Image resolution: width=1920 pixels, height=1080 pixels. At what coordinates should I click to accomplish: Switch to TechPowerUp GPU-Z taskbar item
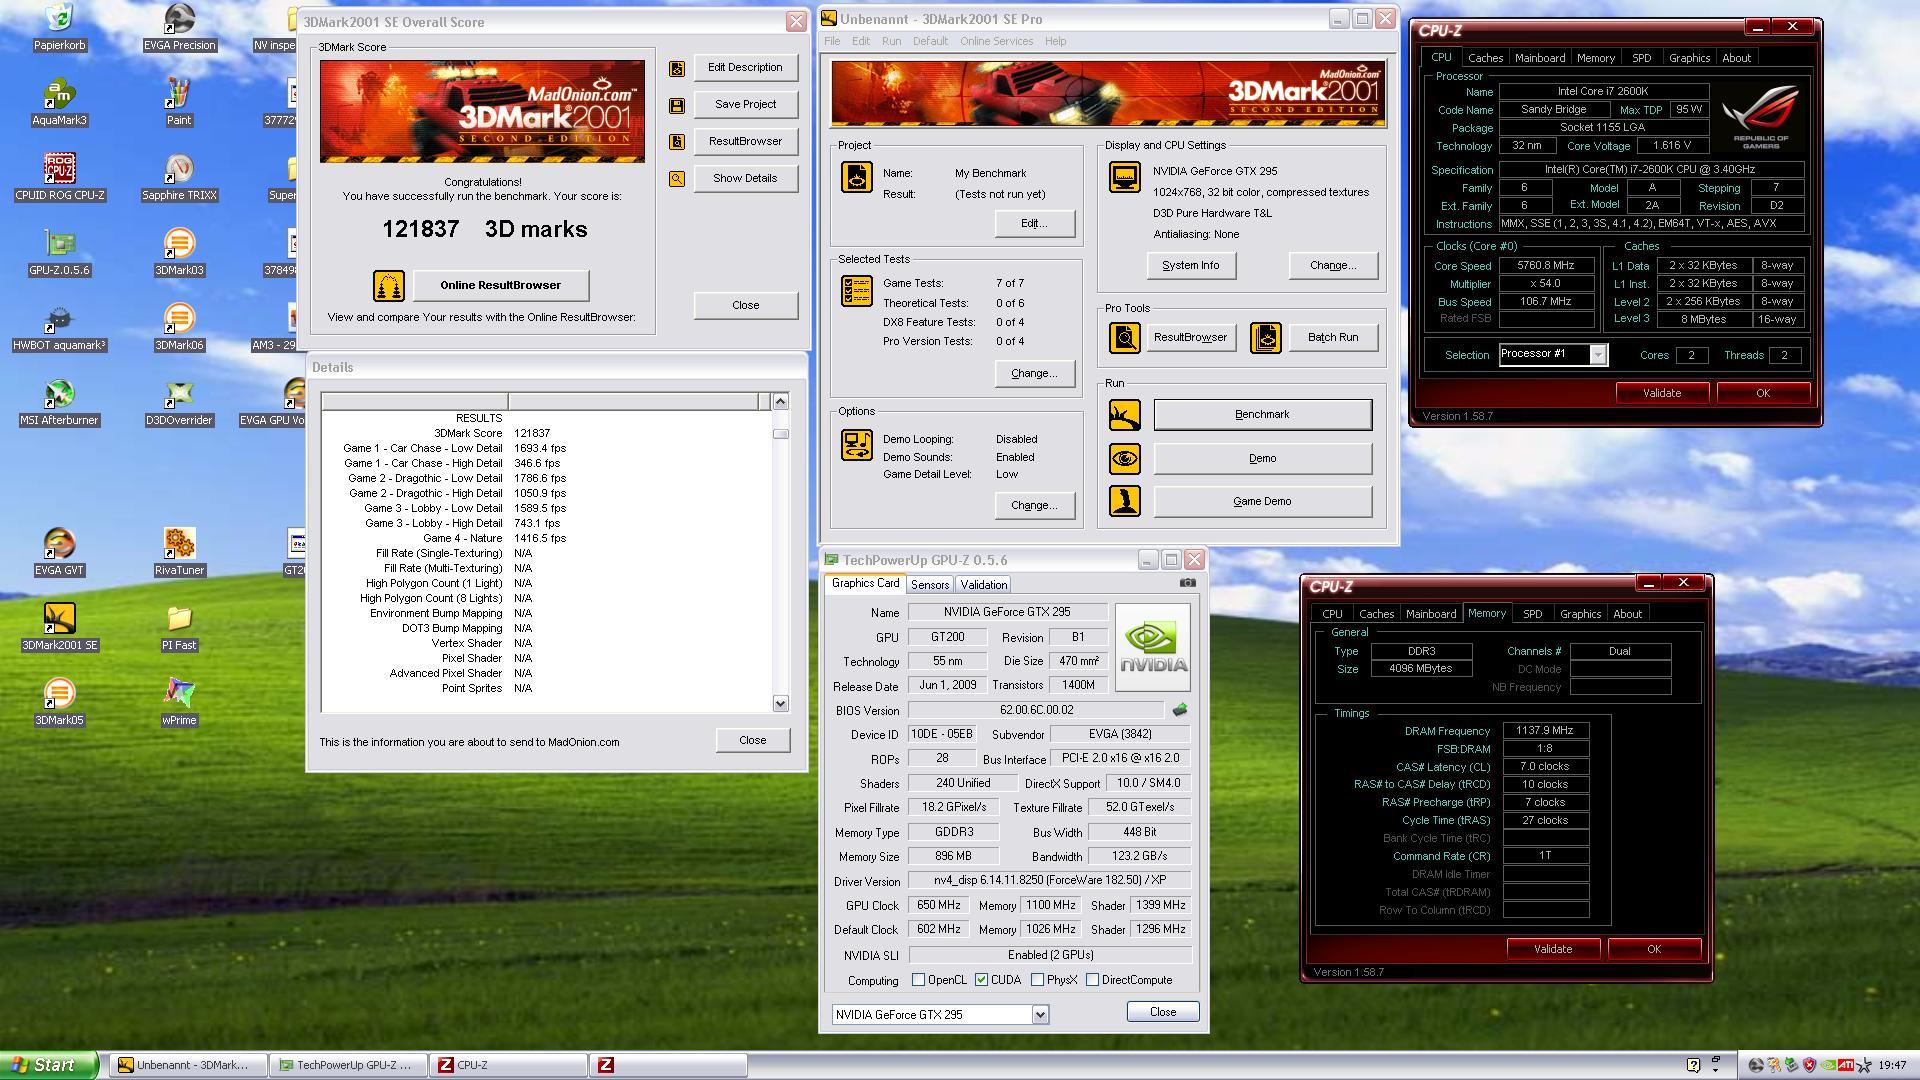[x=347, y=1065]
